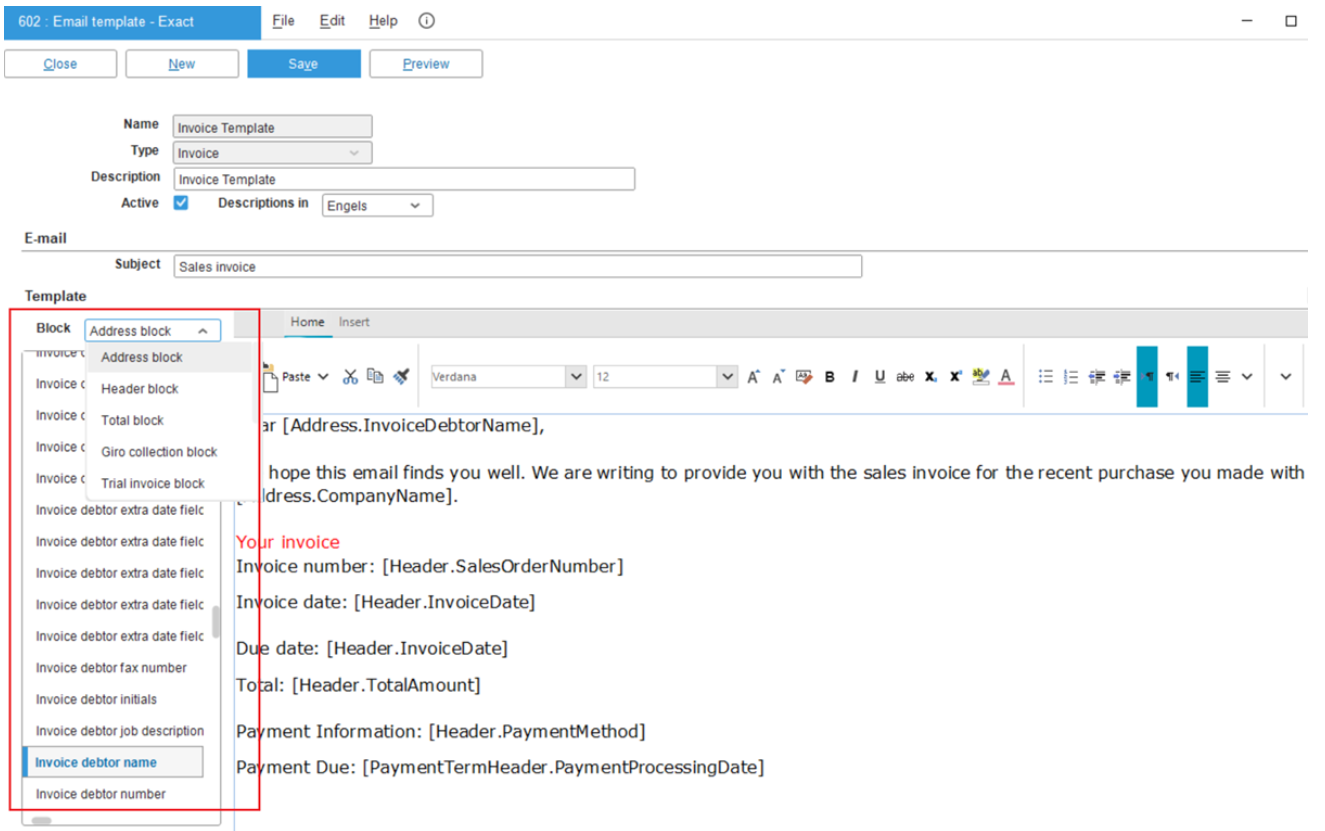Switch to the Insert ribbon tab
The image size is (1325, 831).
354,322
